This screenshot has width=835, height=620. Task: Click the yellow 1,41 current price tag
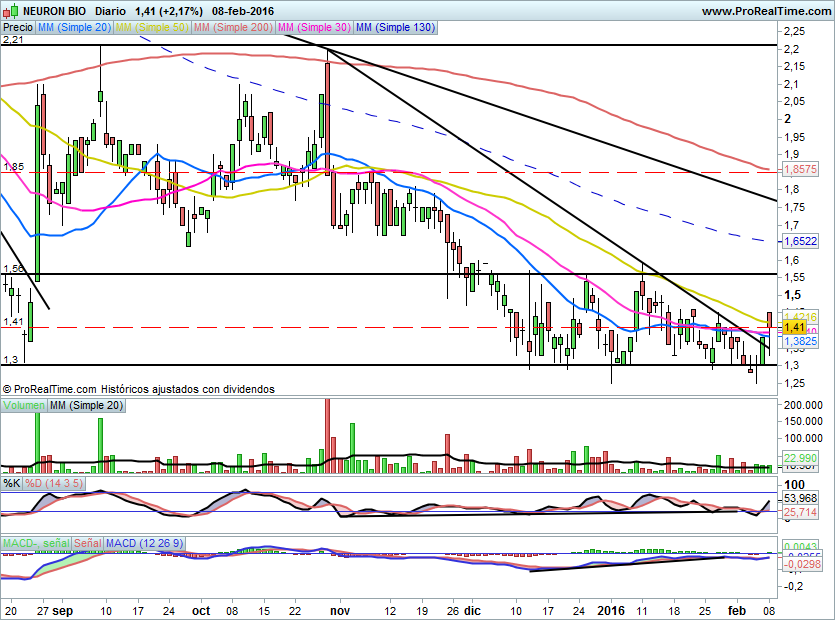click(795, 327)
